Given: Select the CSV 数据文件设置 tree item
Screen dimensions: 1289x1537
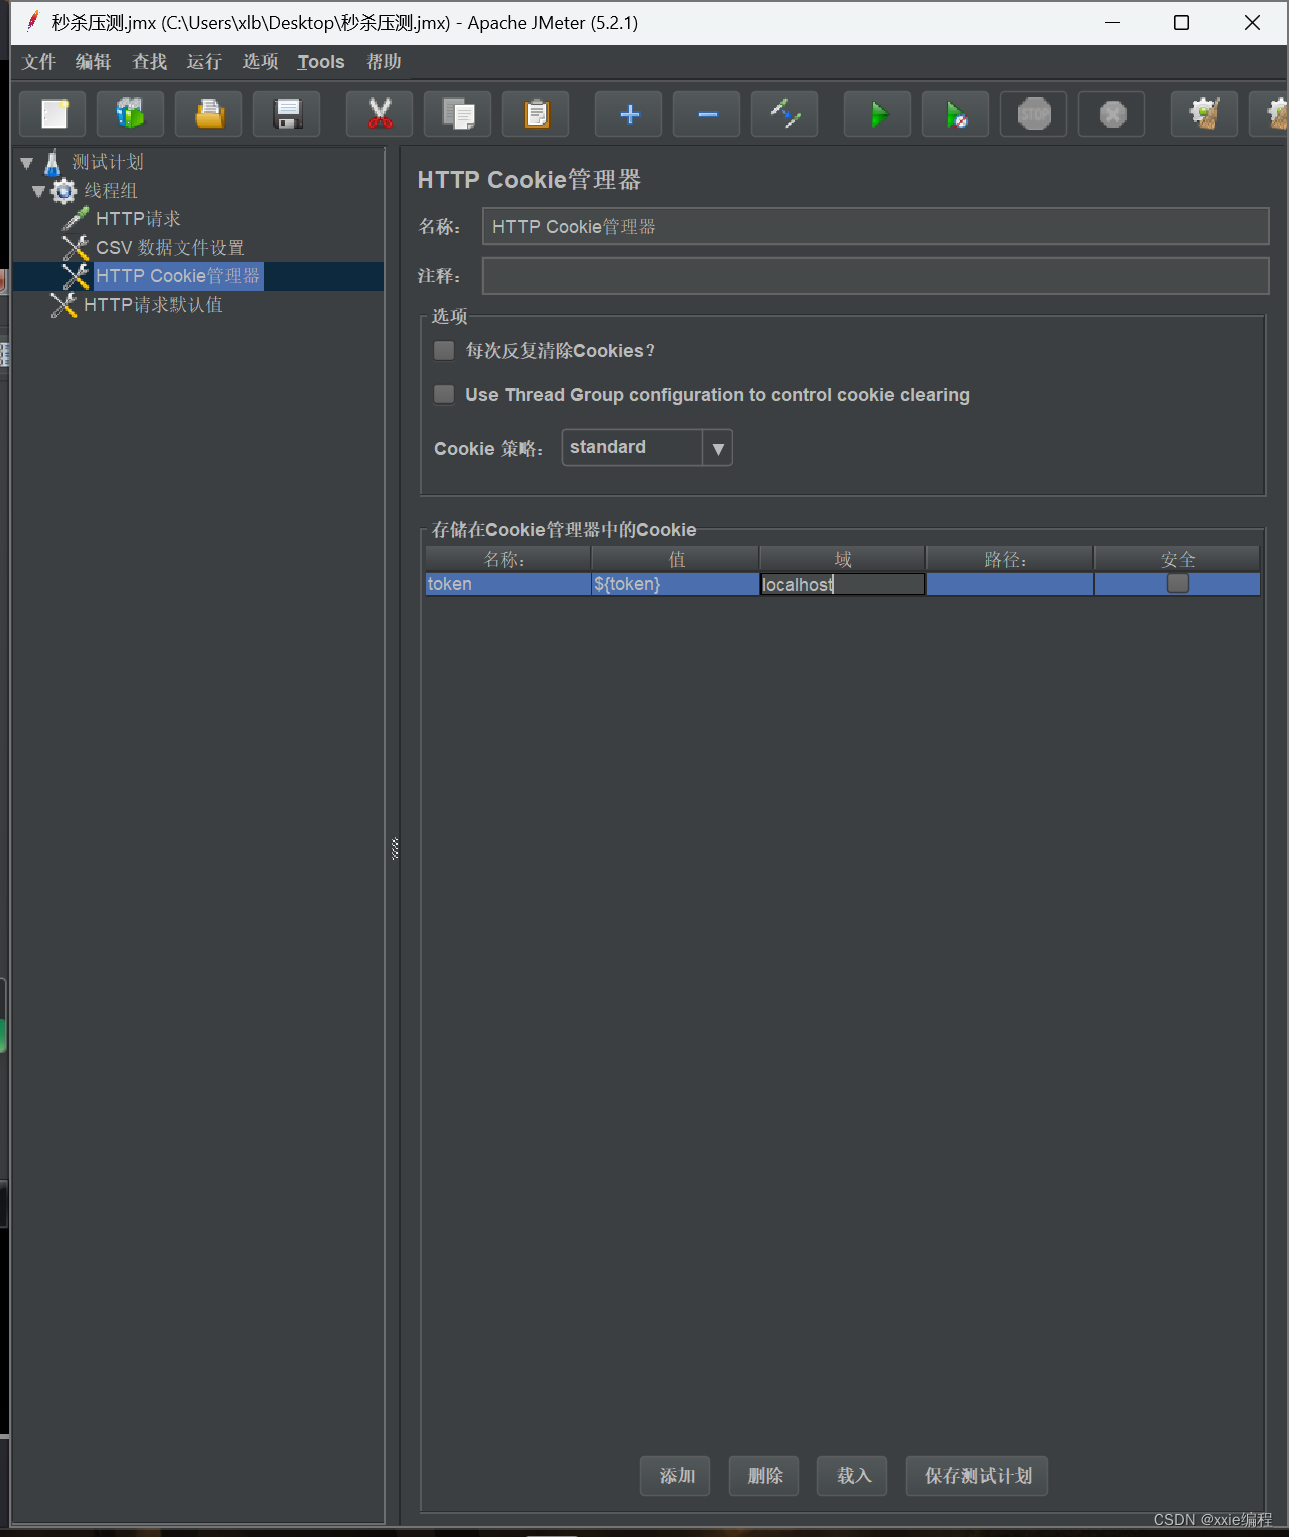Looking at the screenshot, I should point(170,247).
